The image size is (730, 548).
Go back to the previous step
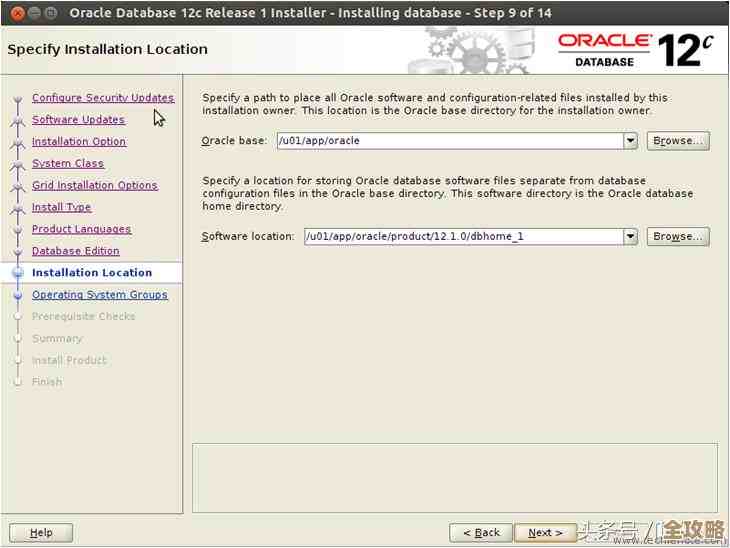tap(481, 533)
